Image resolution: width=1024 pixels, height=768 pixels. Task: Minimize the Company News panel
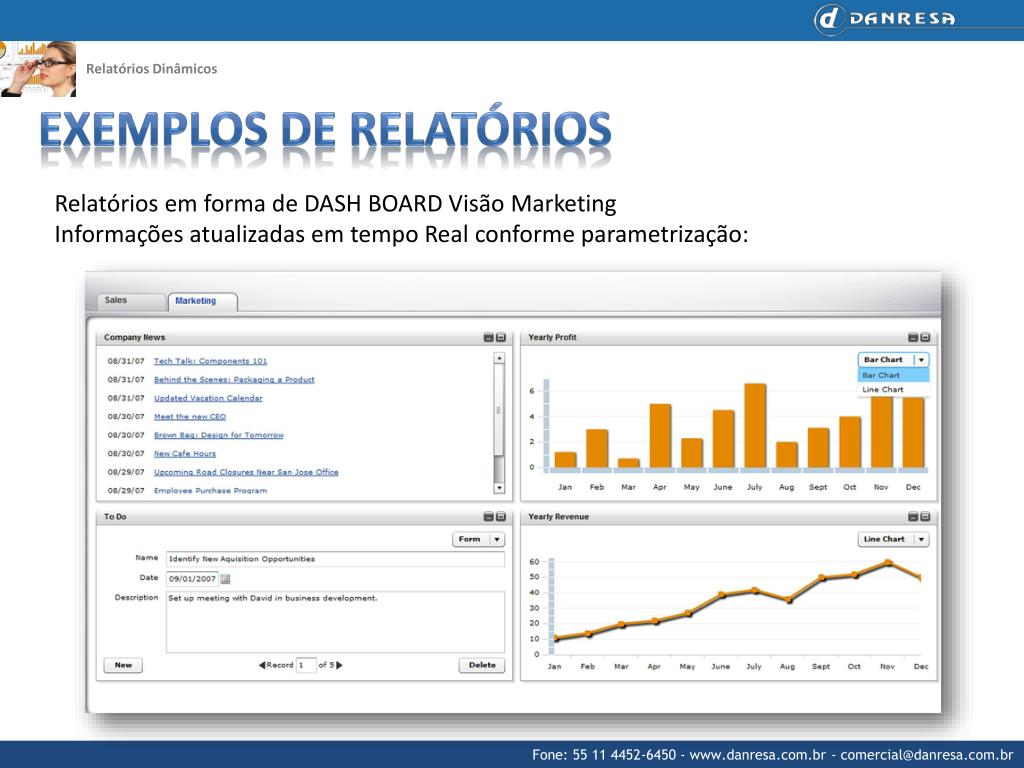point(488,338)
